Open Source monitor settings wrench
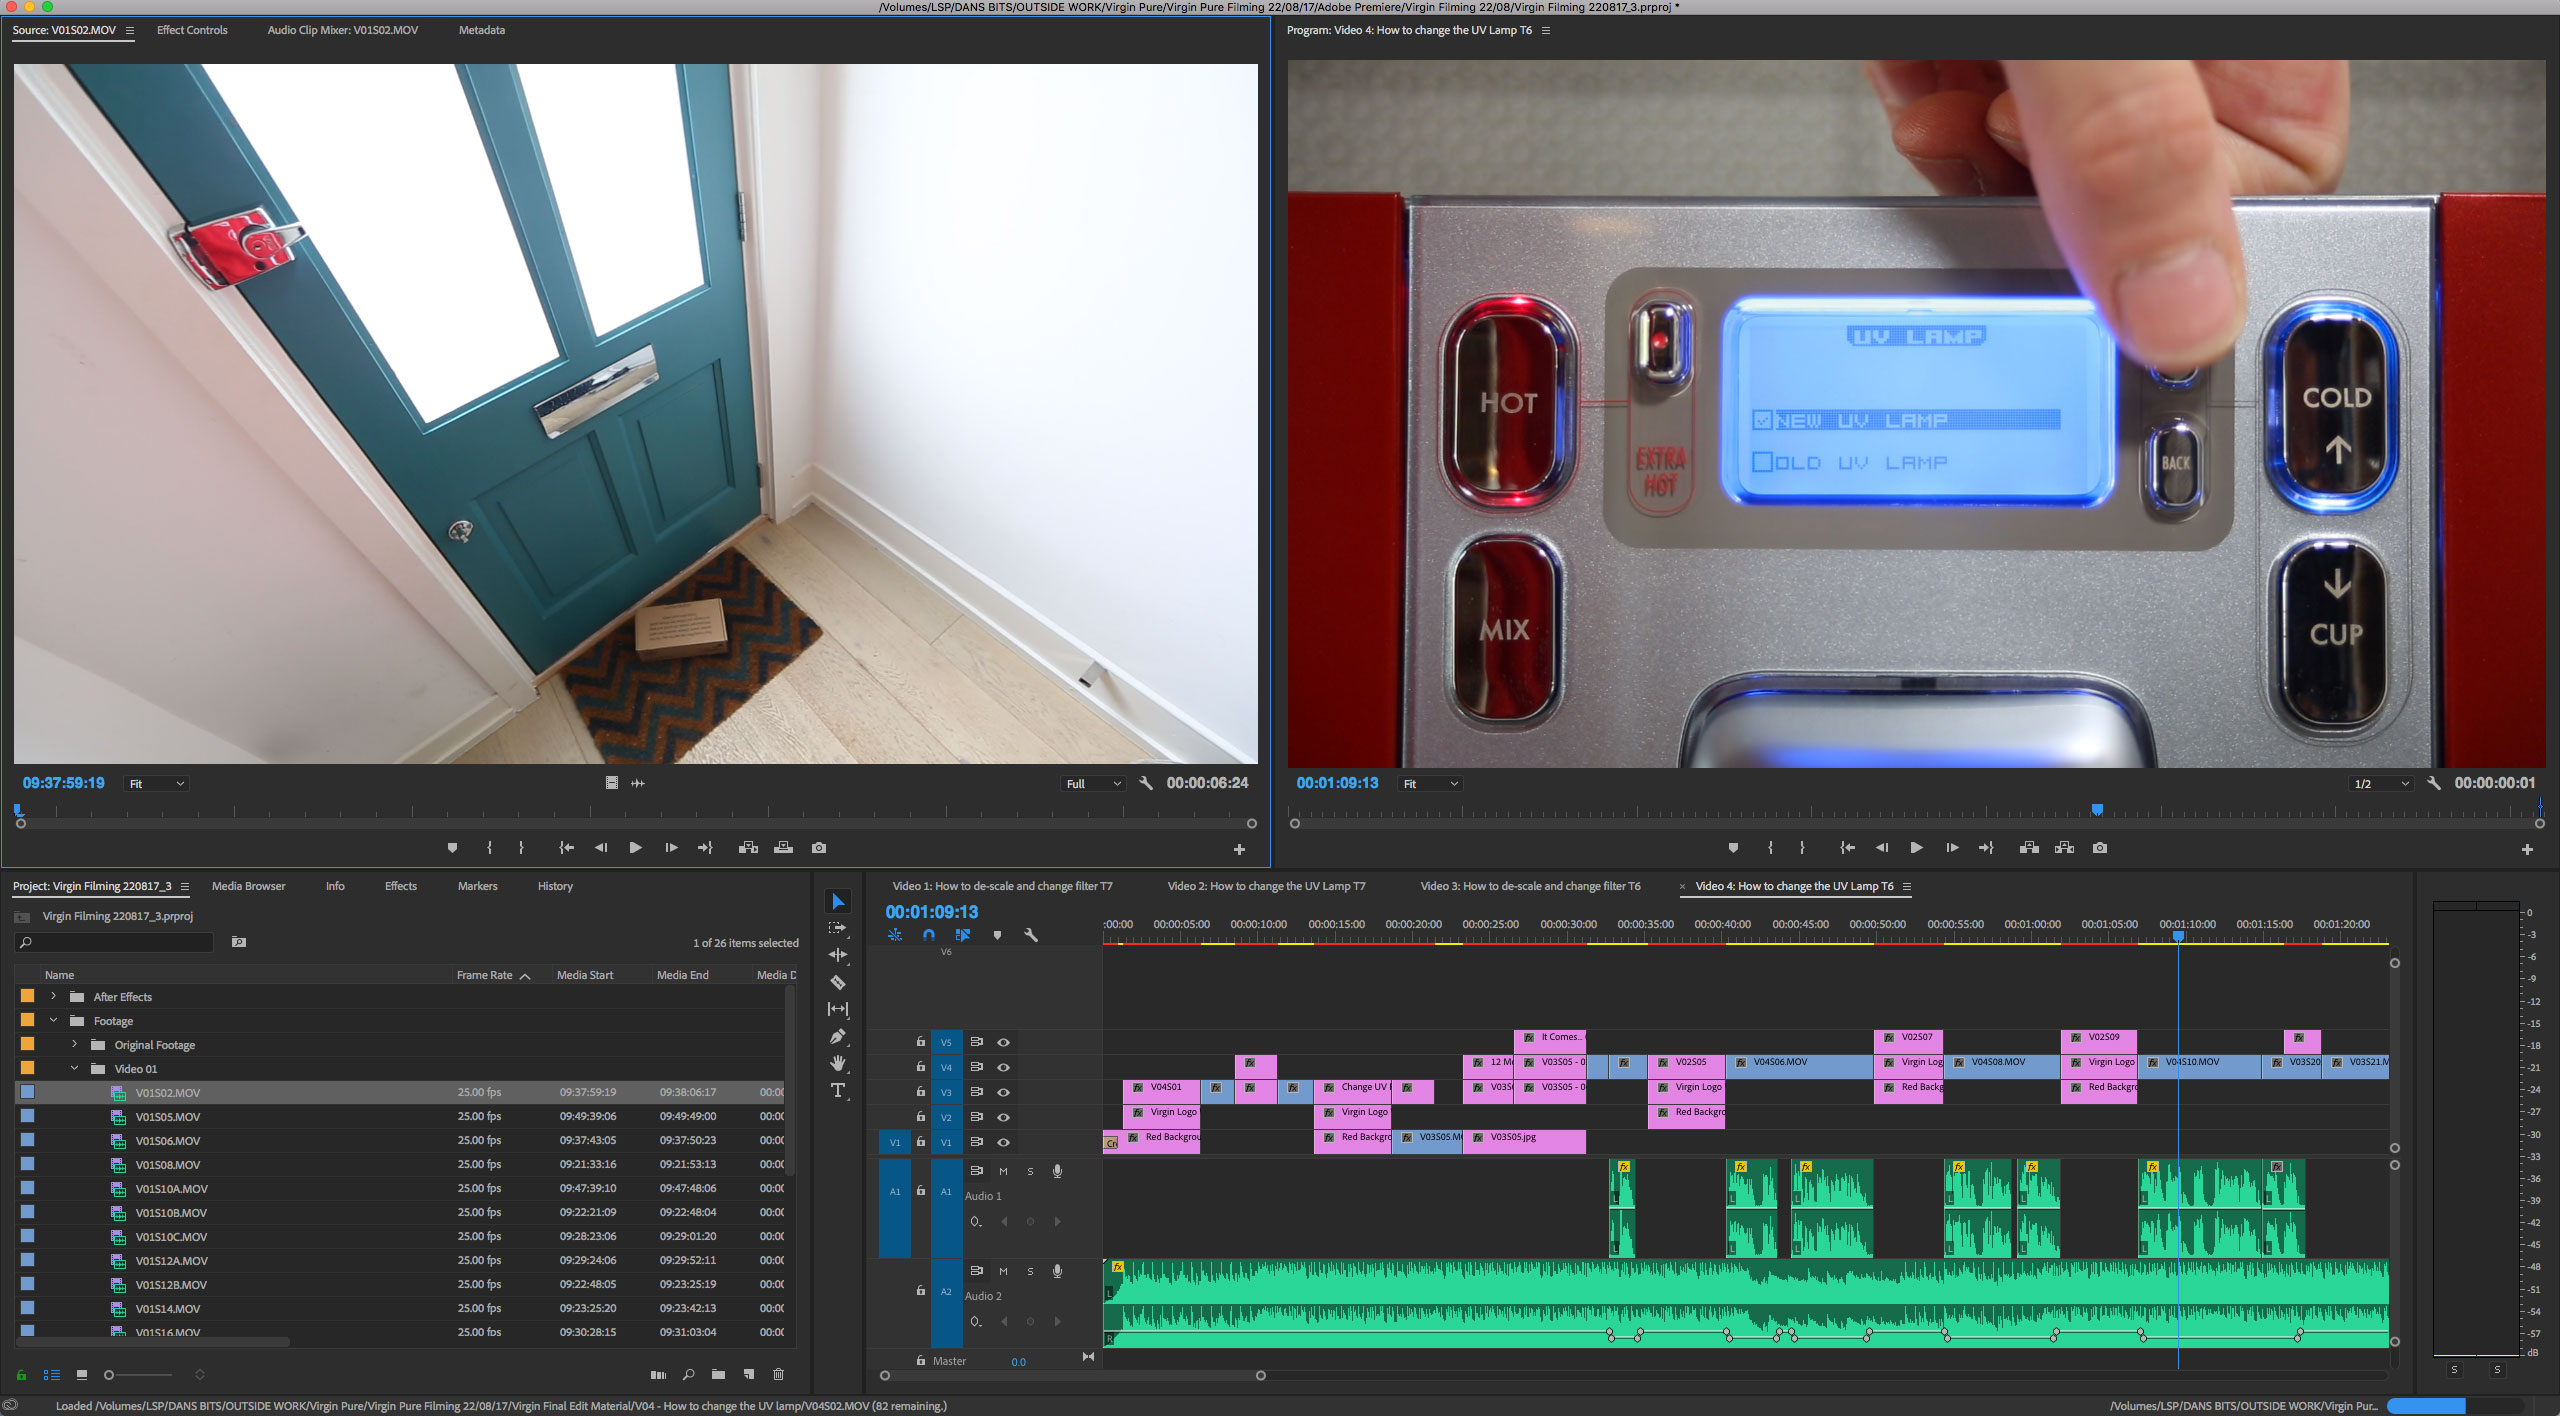The image size is (2560, 1416). pos(1146,783)
